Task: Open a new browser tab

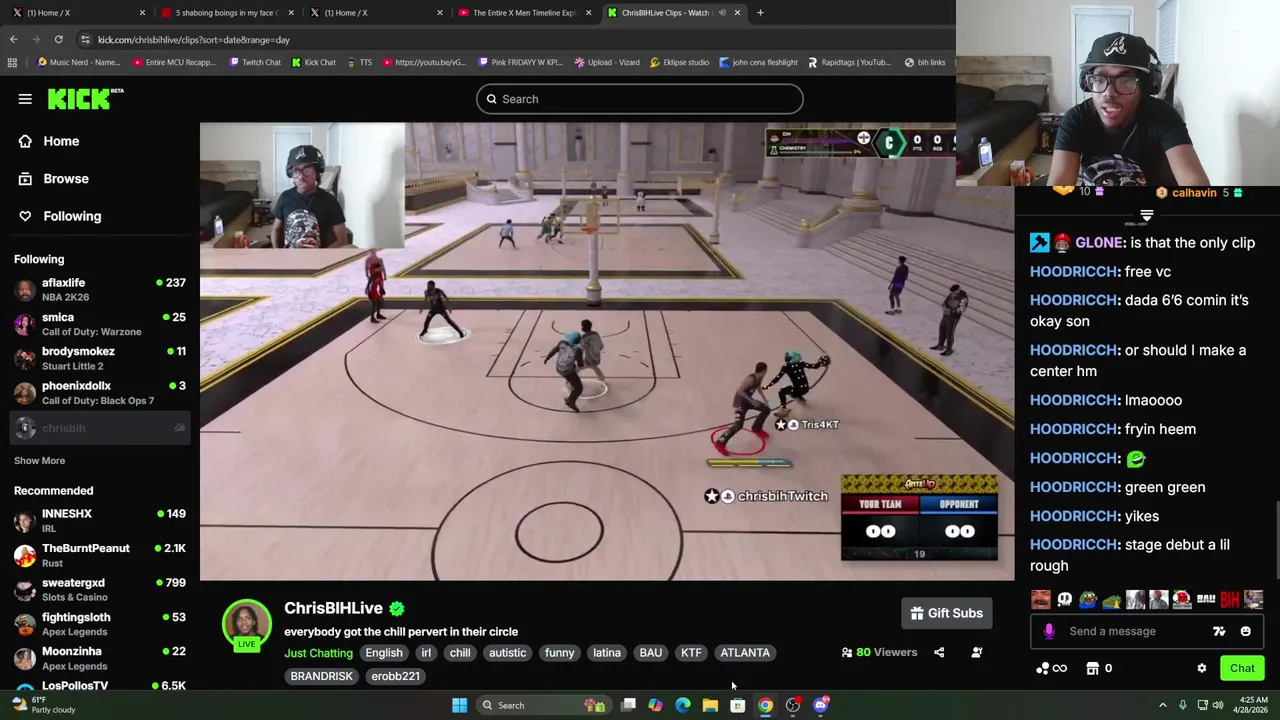Action: point(760,13)
